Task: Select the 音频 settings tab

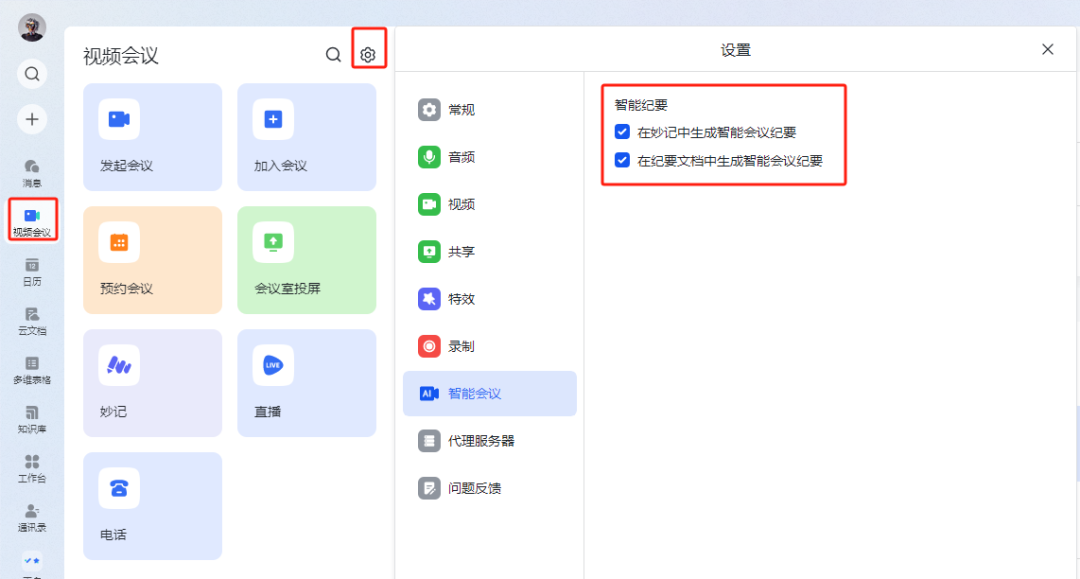Action: [489, 157]
